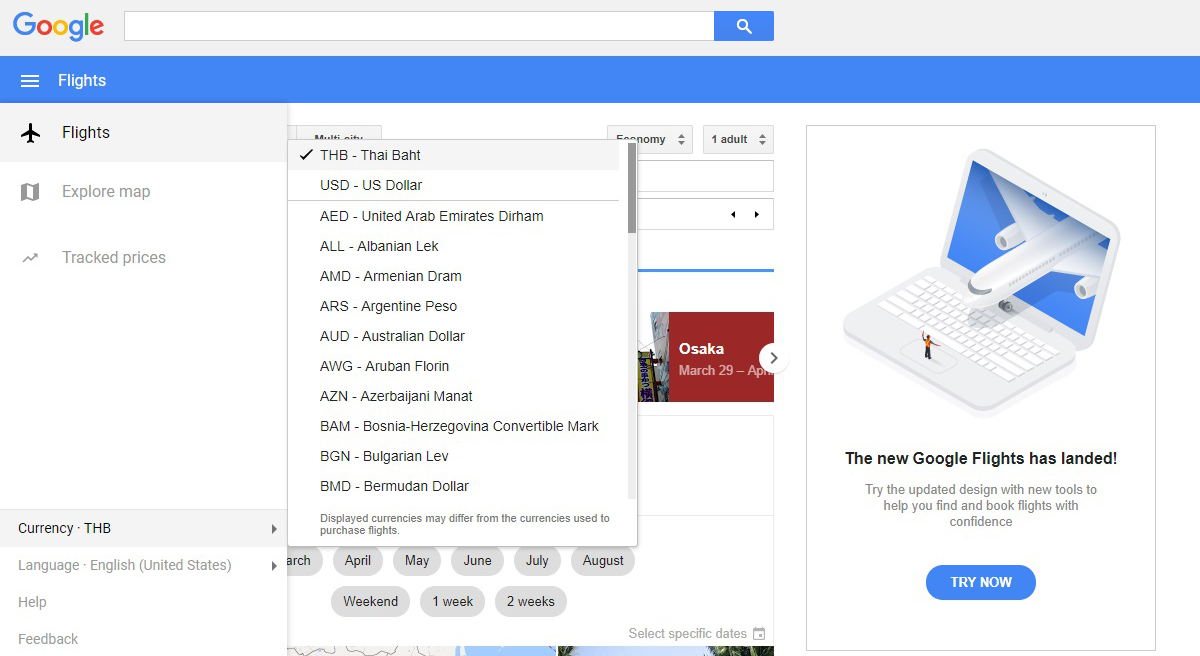Open the Economy cabin class dropdown
The width and height of the screenshot is (1200, 656).
pyautogui.click(x=649, y=139)
